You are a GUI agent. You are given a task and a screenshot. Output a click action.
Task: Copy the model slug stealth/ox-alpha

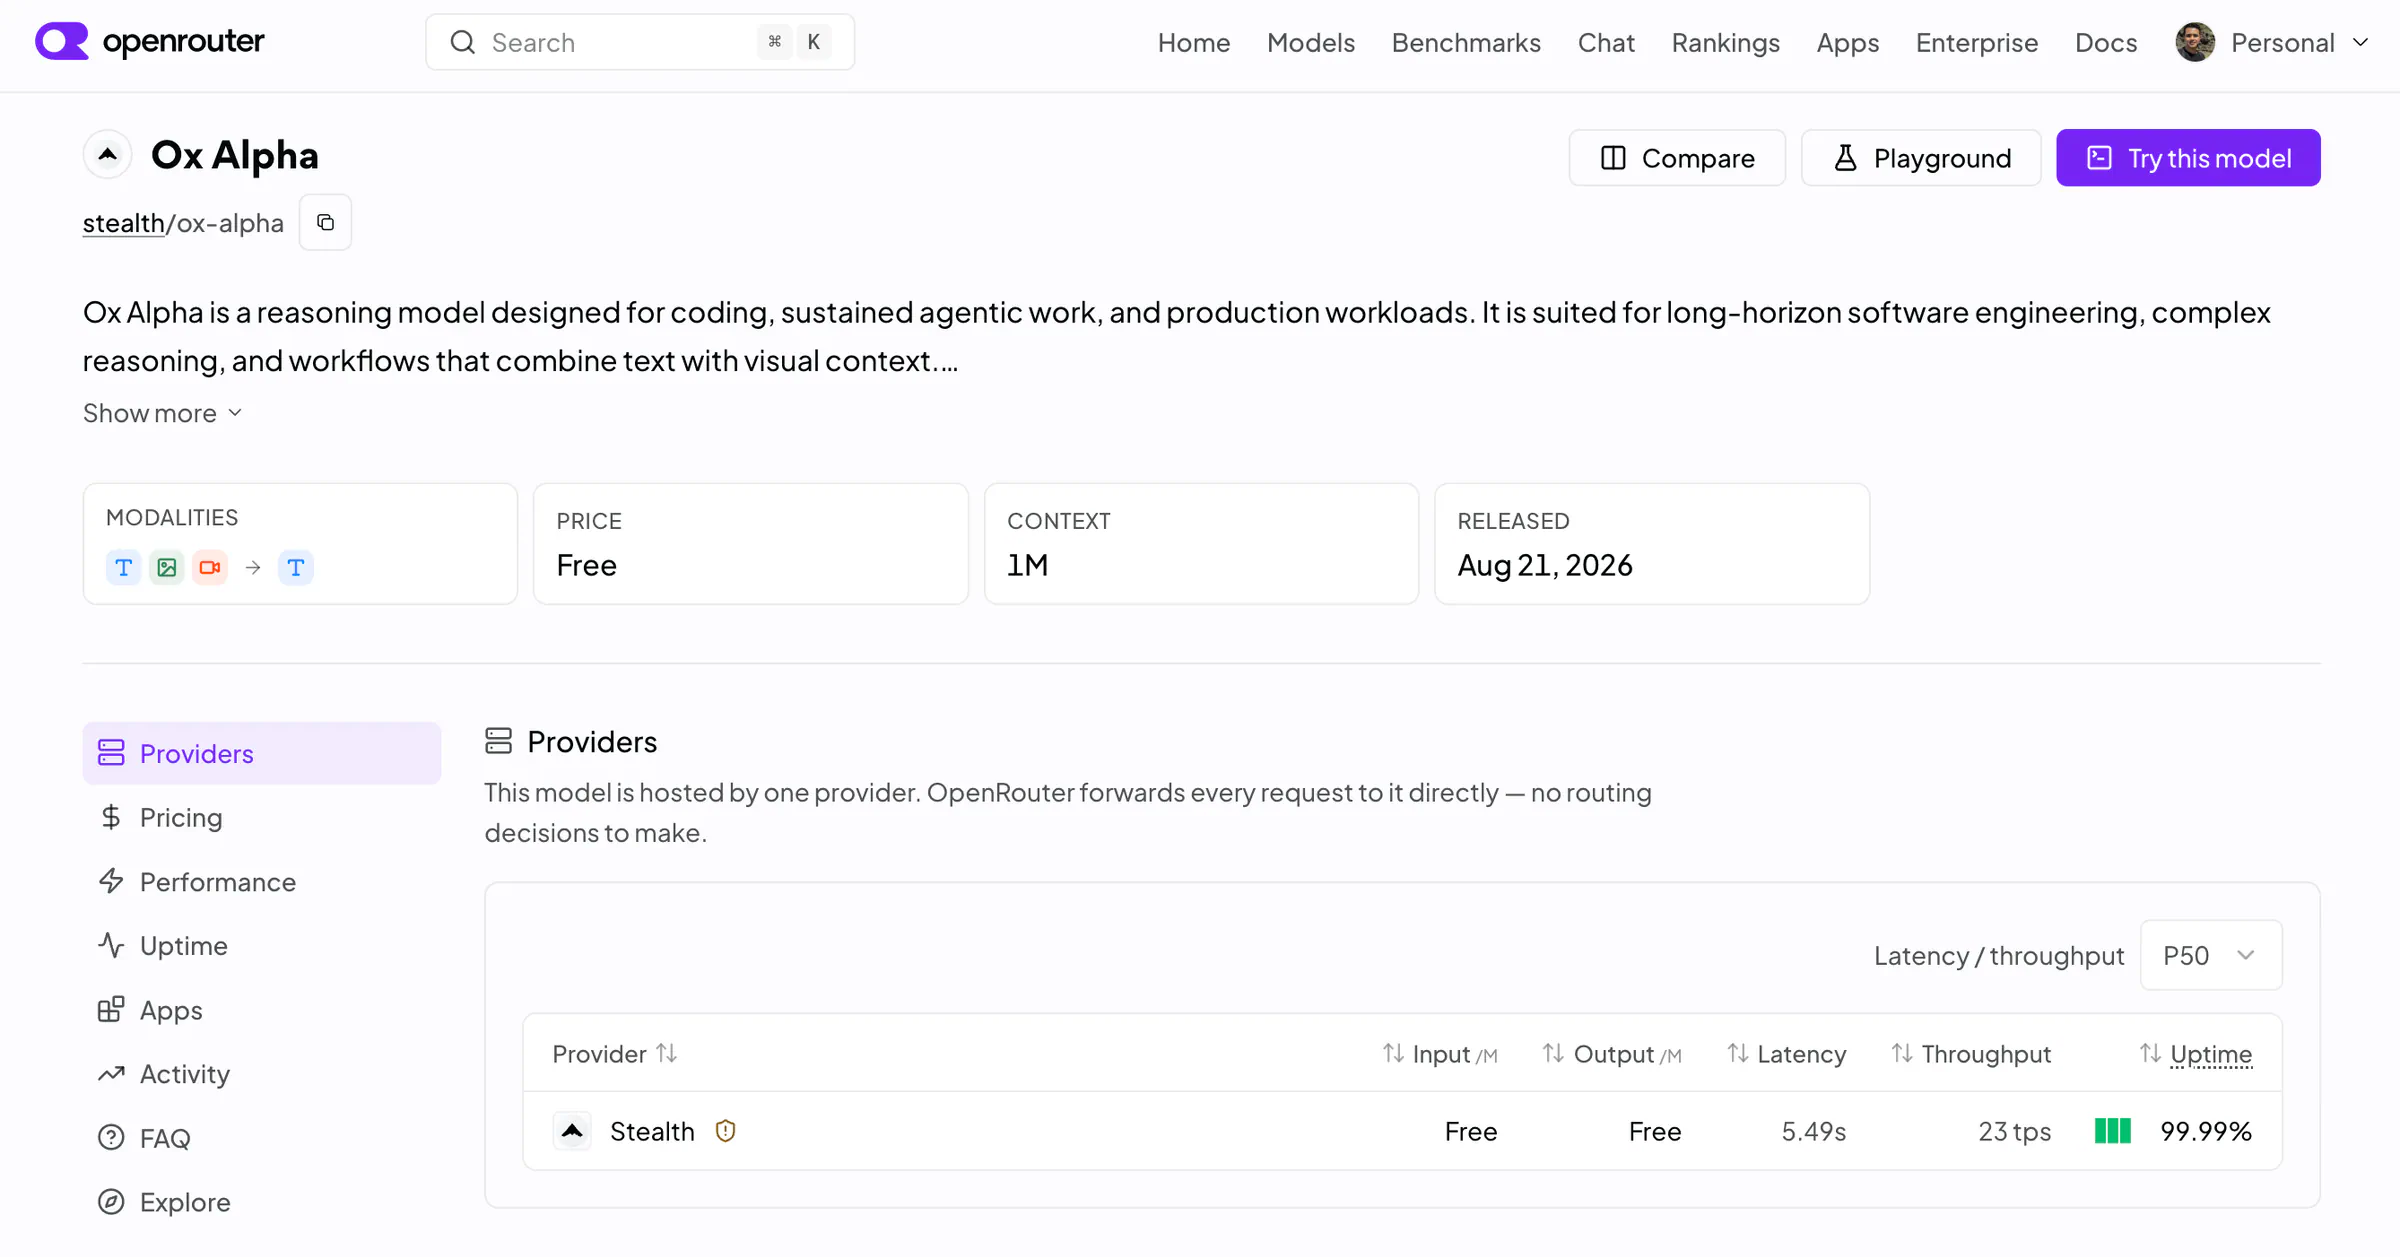[325, 222]
